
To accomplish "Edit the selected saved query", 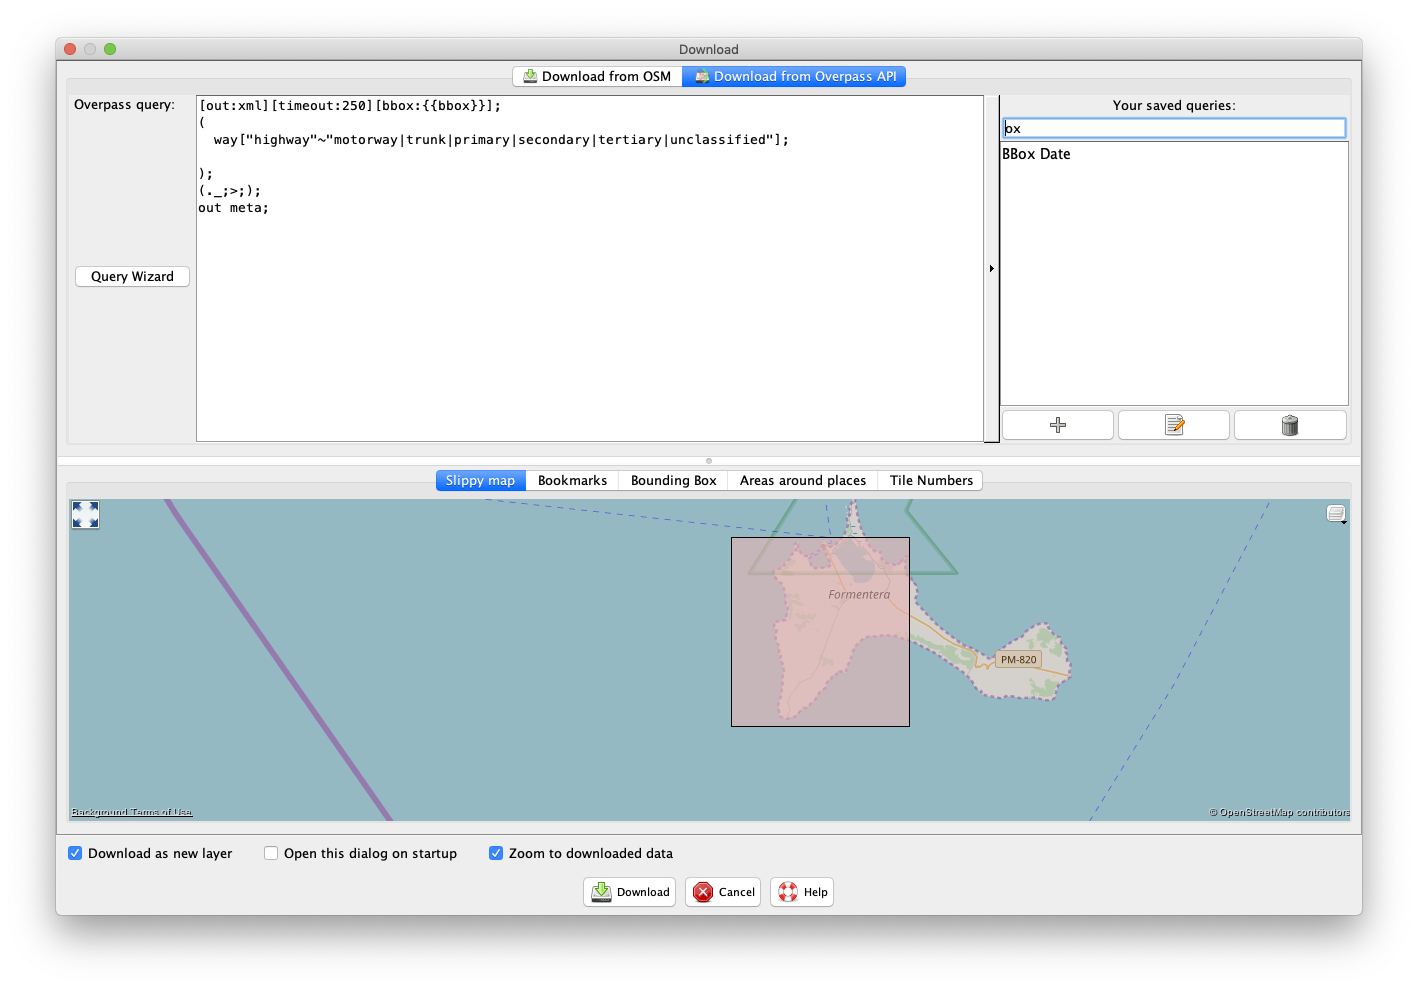I will point(1174,425).
